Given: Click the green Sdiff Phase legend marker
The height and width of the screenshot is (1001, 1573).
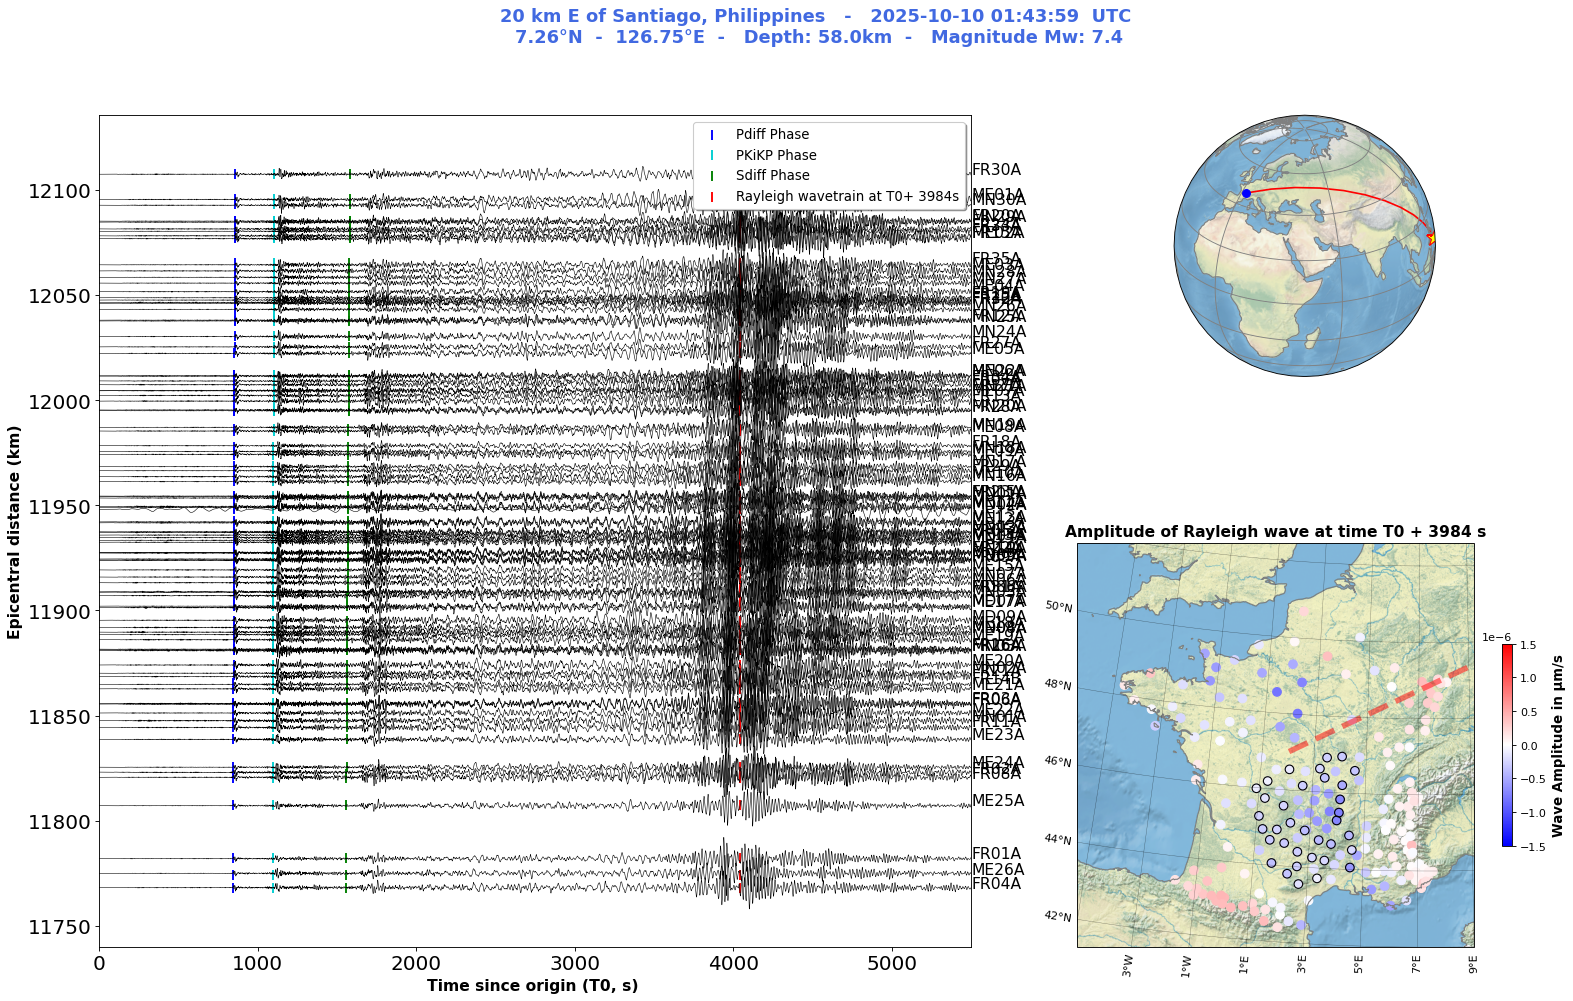Looking at the screenshot, I should coord(712,176).
